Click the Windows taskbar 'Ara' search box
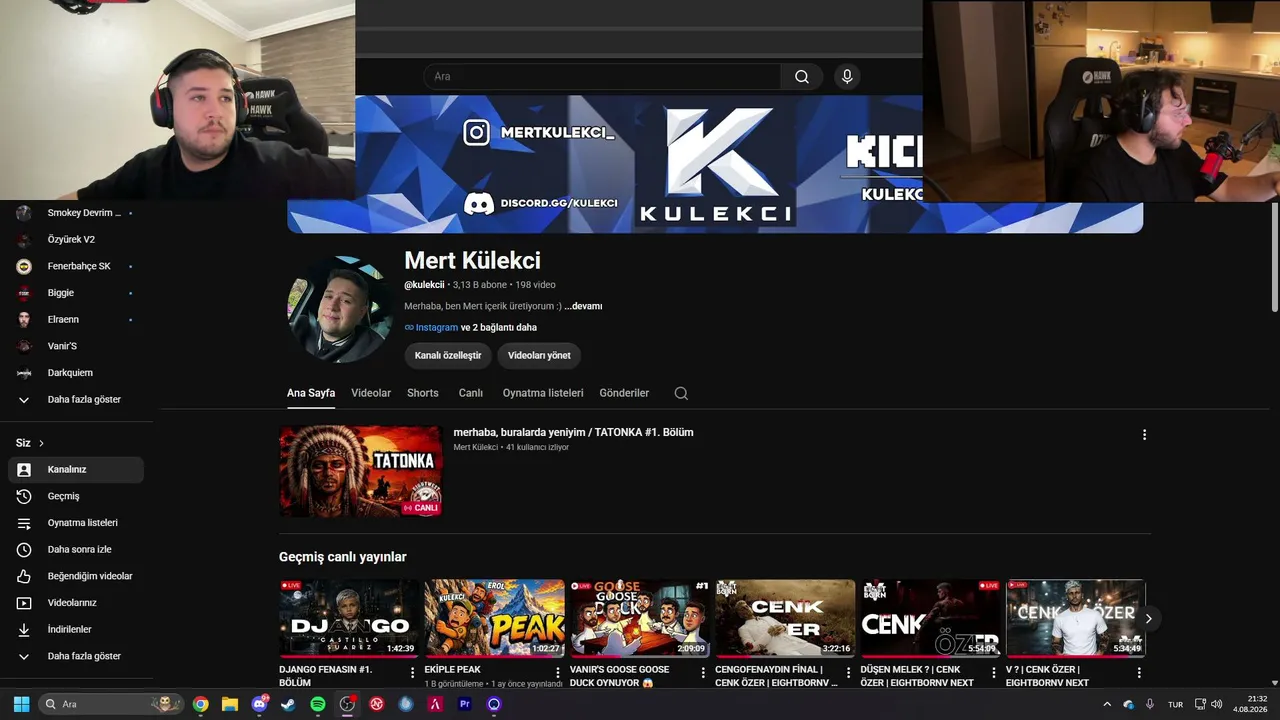The height and width of the screenshot is (720, 1280). coord(111,704)
